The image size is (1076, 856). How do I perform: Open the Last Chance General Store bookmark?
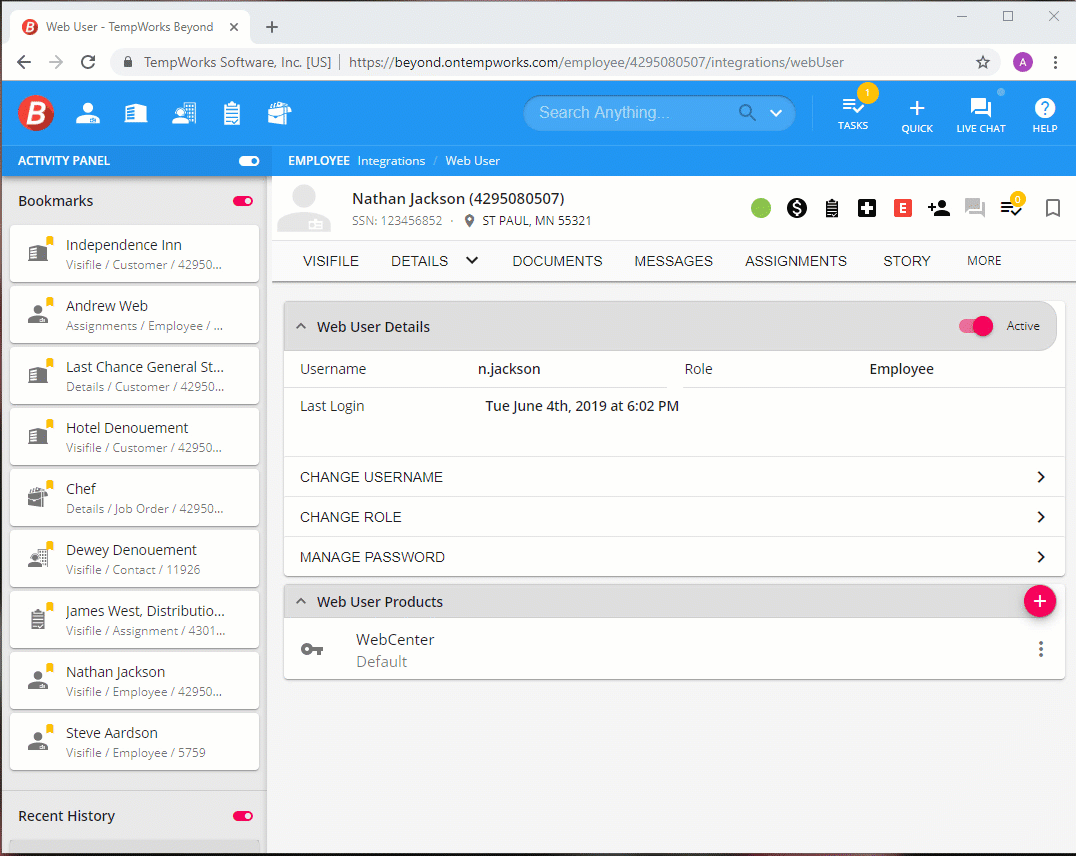click(x=134, y=376)
